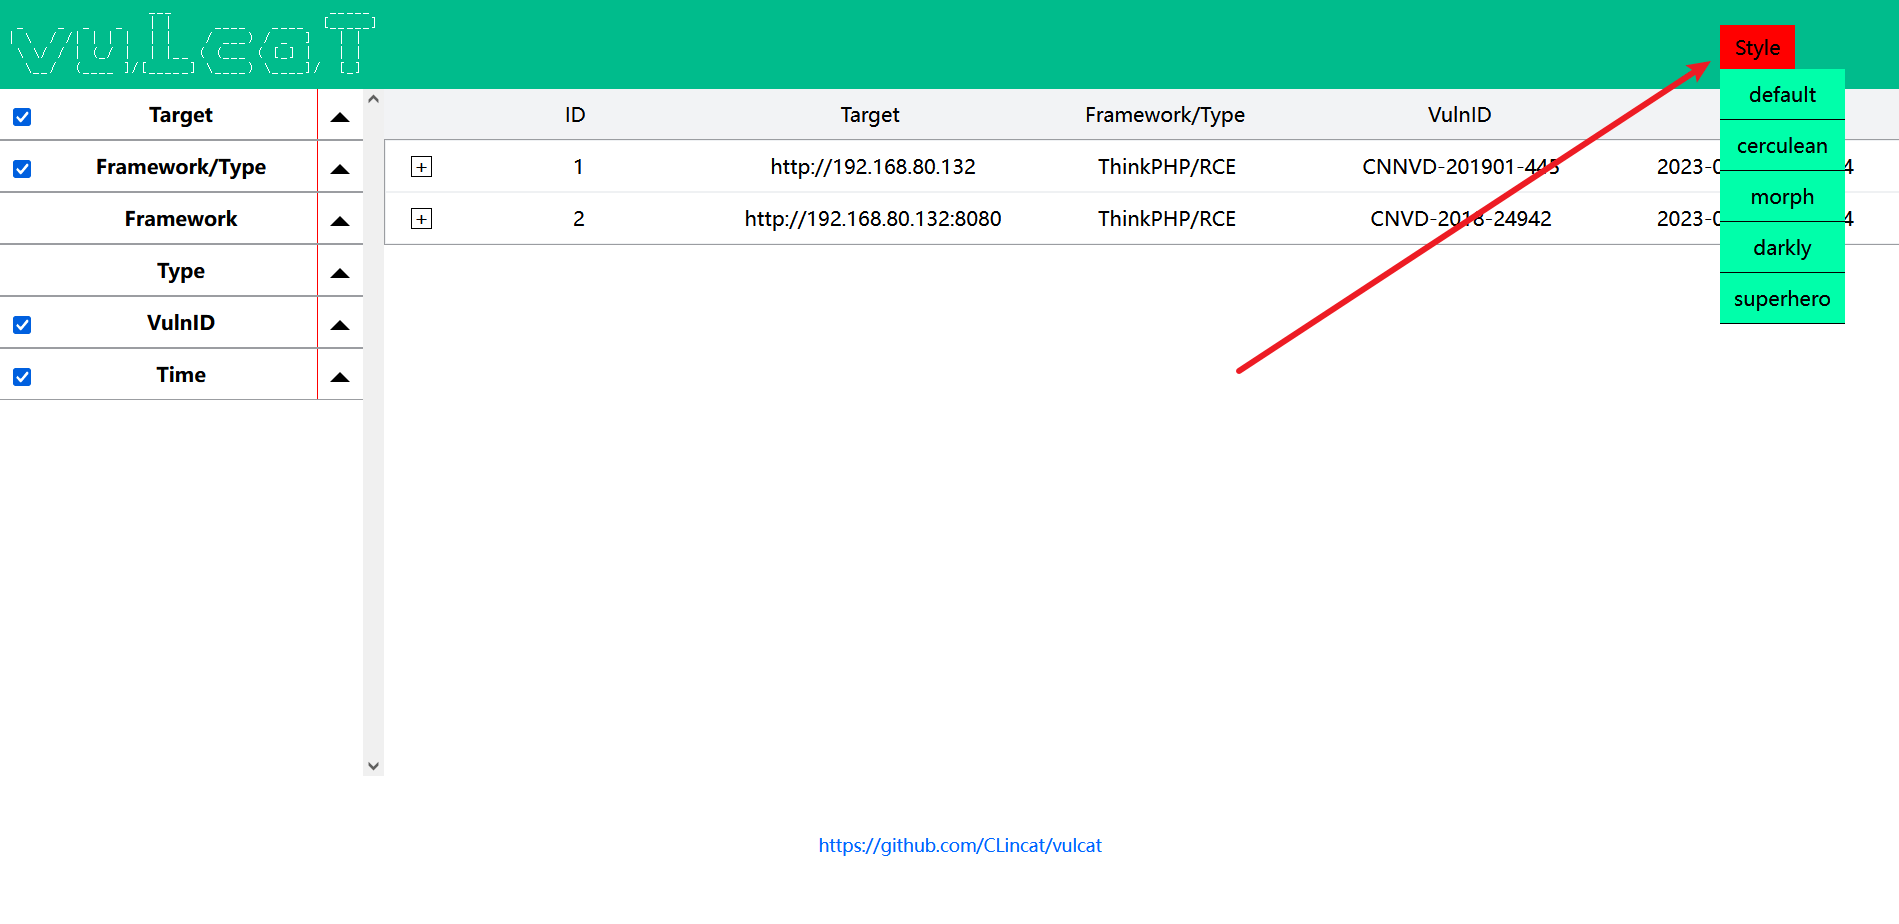Click sort arrow beside Framework filter
The width and height of the screenshot is (1899, 924).
coord(340,220)
